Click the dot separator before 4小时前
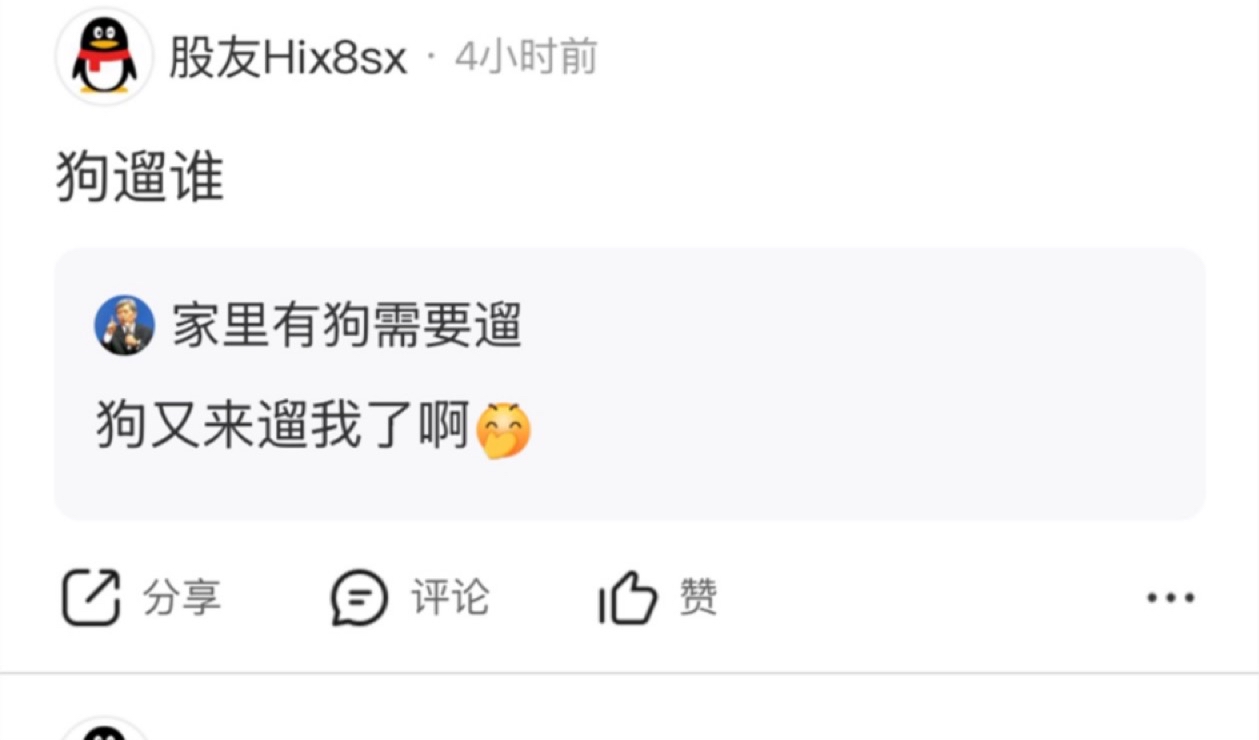 coord(431,59)
